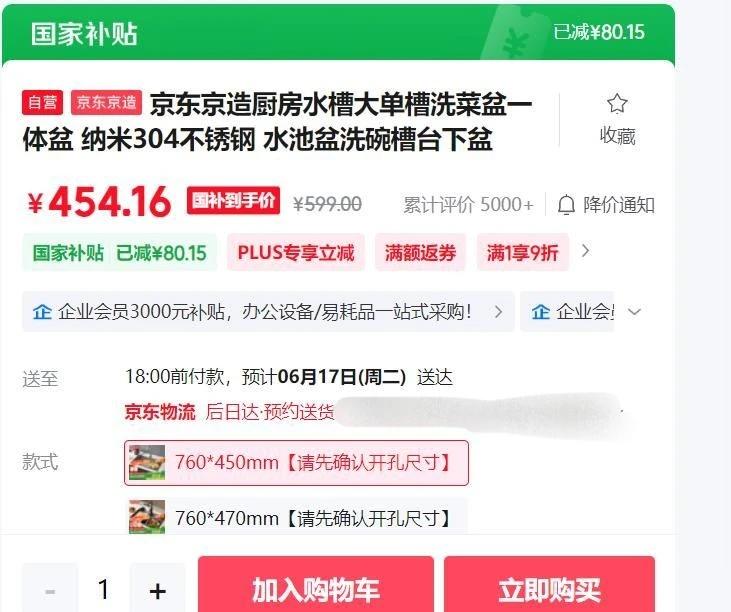Open the 满额返券 promotion tag
The width and height of the screenshot is (731, 612).
click(x=420, y=253)
